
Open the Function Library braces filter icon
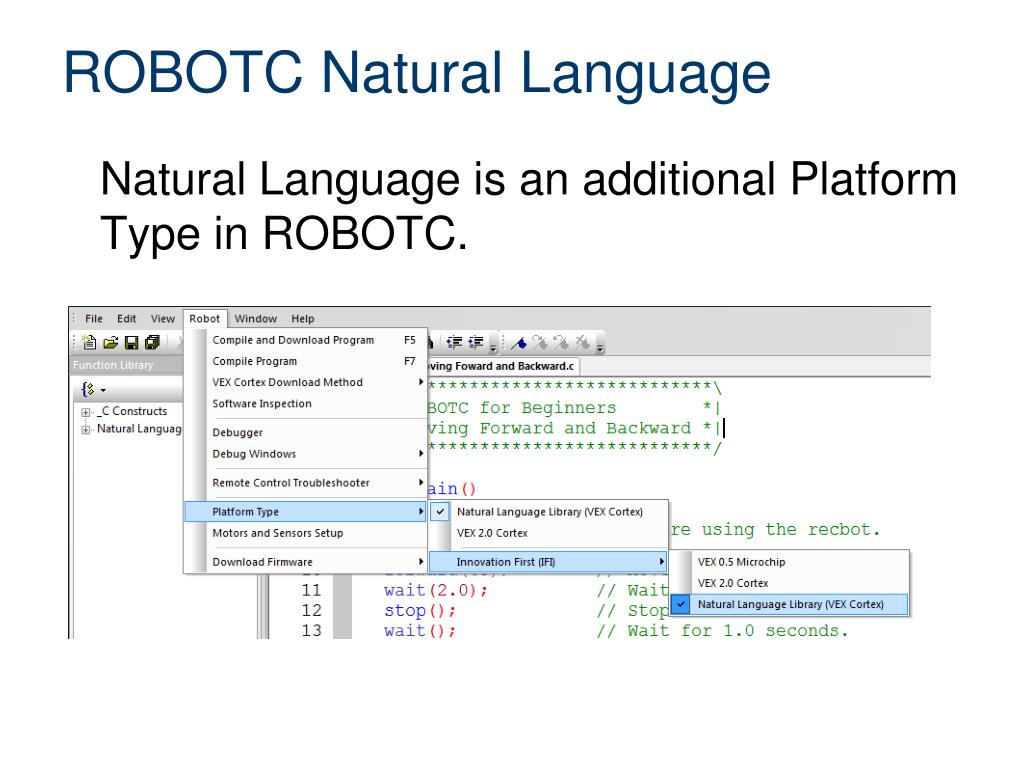pos(88,390)
